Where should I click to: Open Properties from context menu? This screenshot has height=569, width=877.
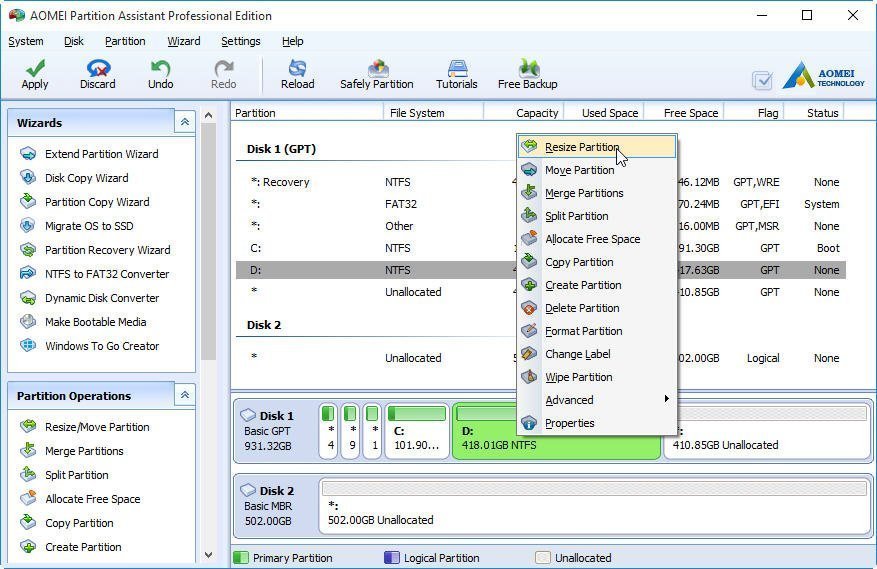click(x=597, y=423)
